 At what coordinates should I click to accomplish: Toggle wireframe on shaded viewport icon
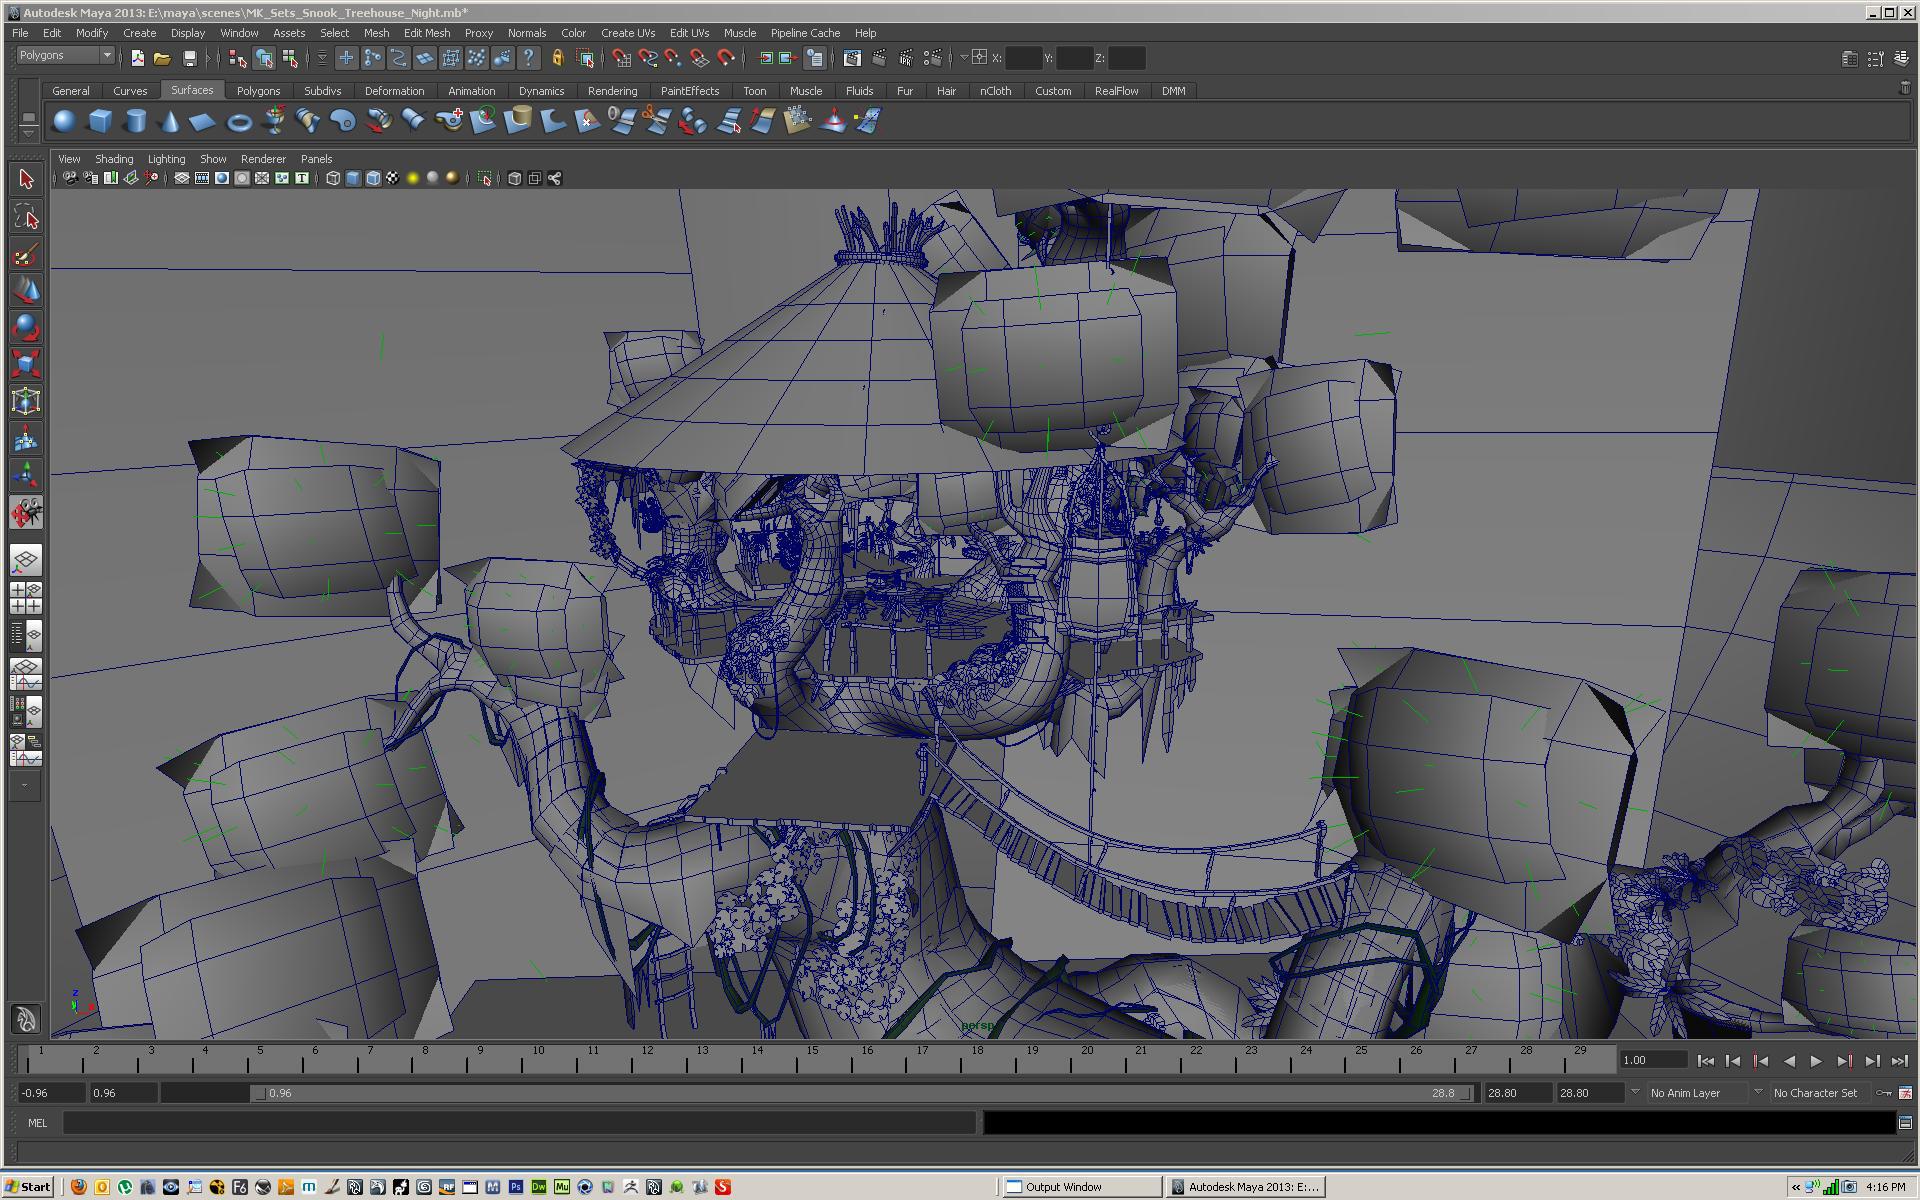[x=373, y=178]
